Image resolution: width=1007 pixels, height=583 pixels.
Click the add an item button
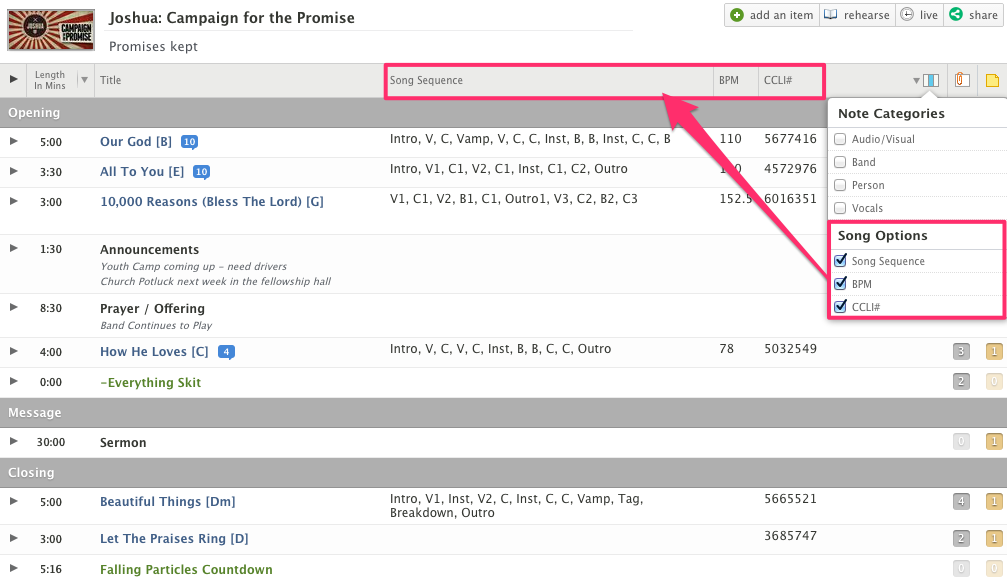click(771, 15)
